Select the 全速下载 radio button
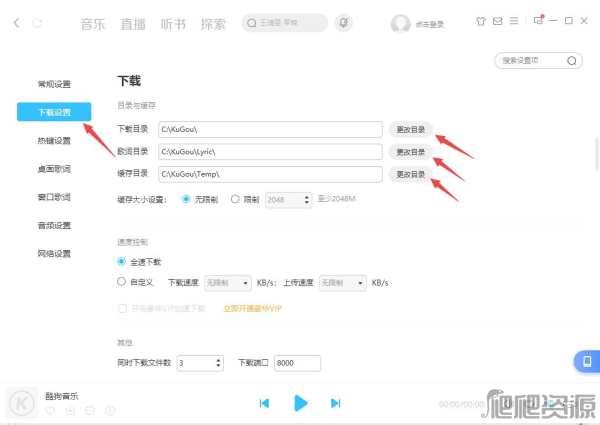The width and height of the screenshot is (600, 425). [121, 262]
